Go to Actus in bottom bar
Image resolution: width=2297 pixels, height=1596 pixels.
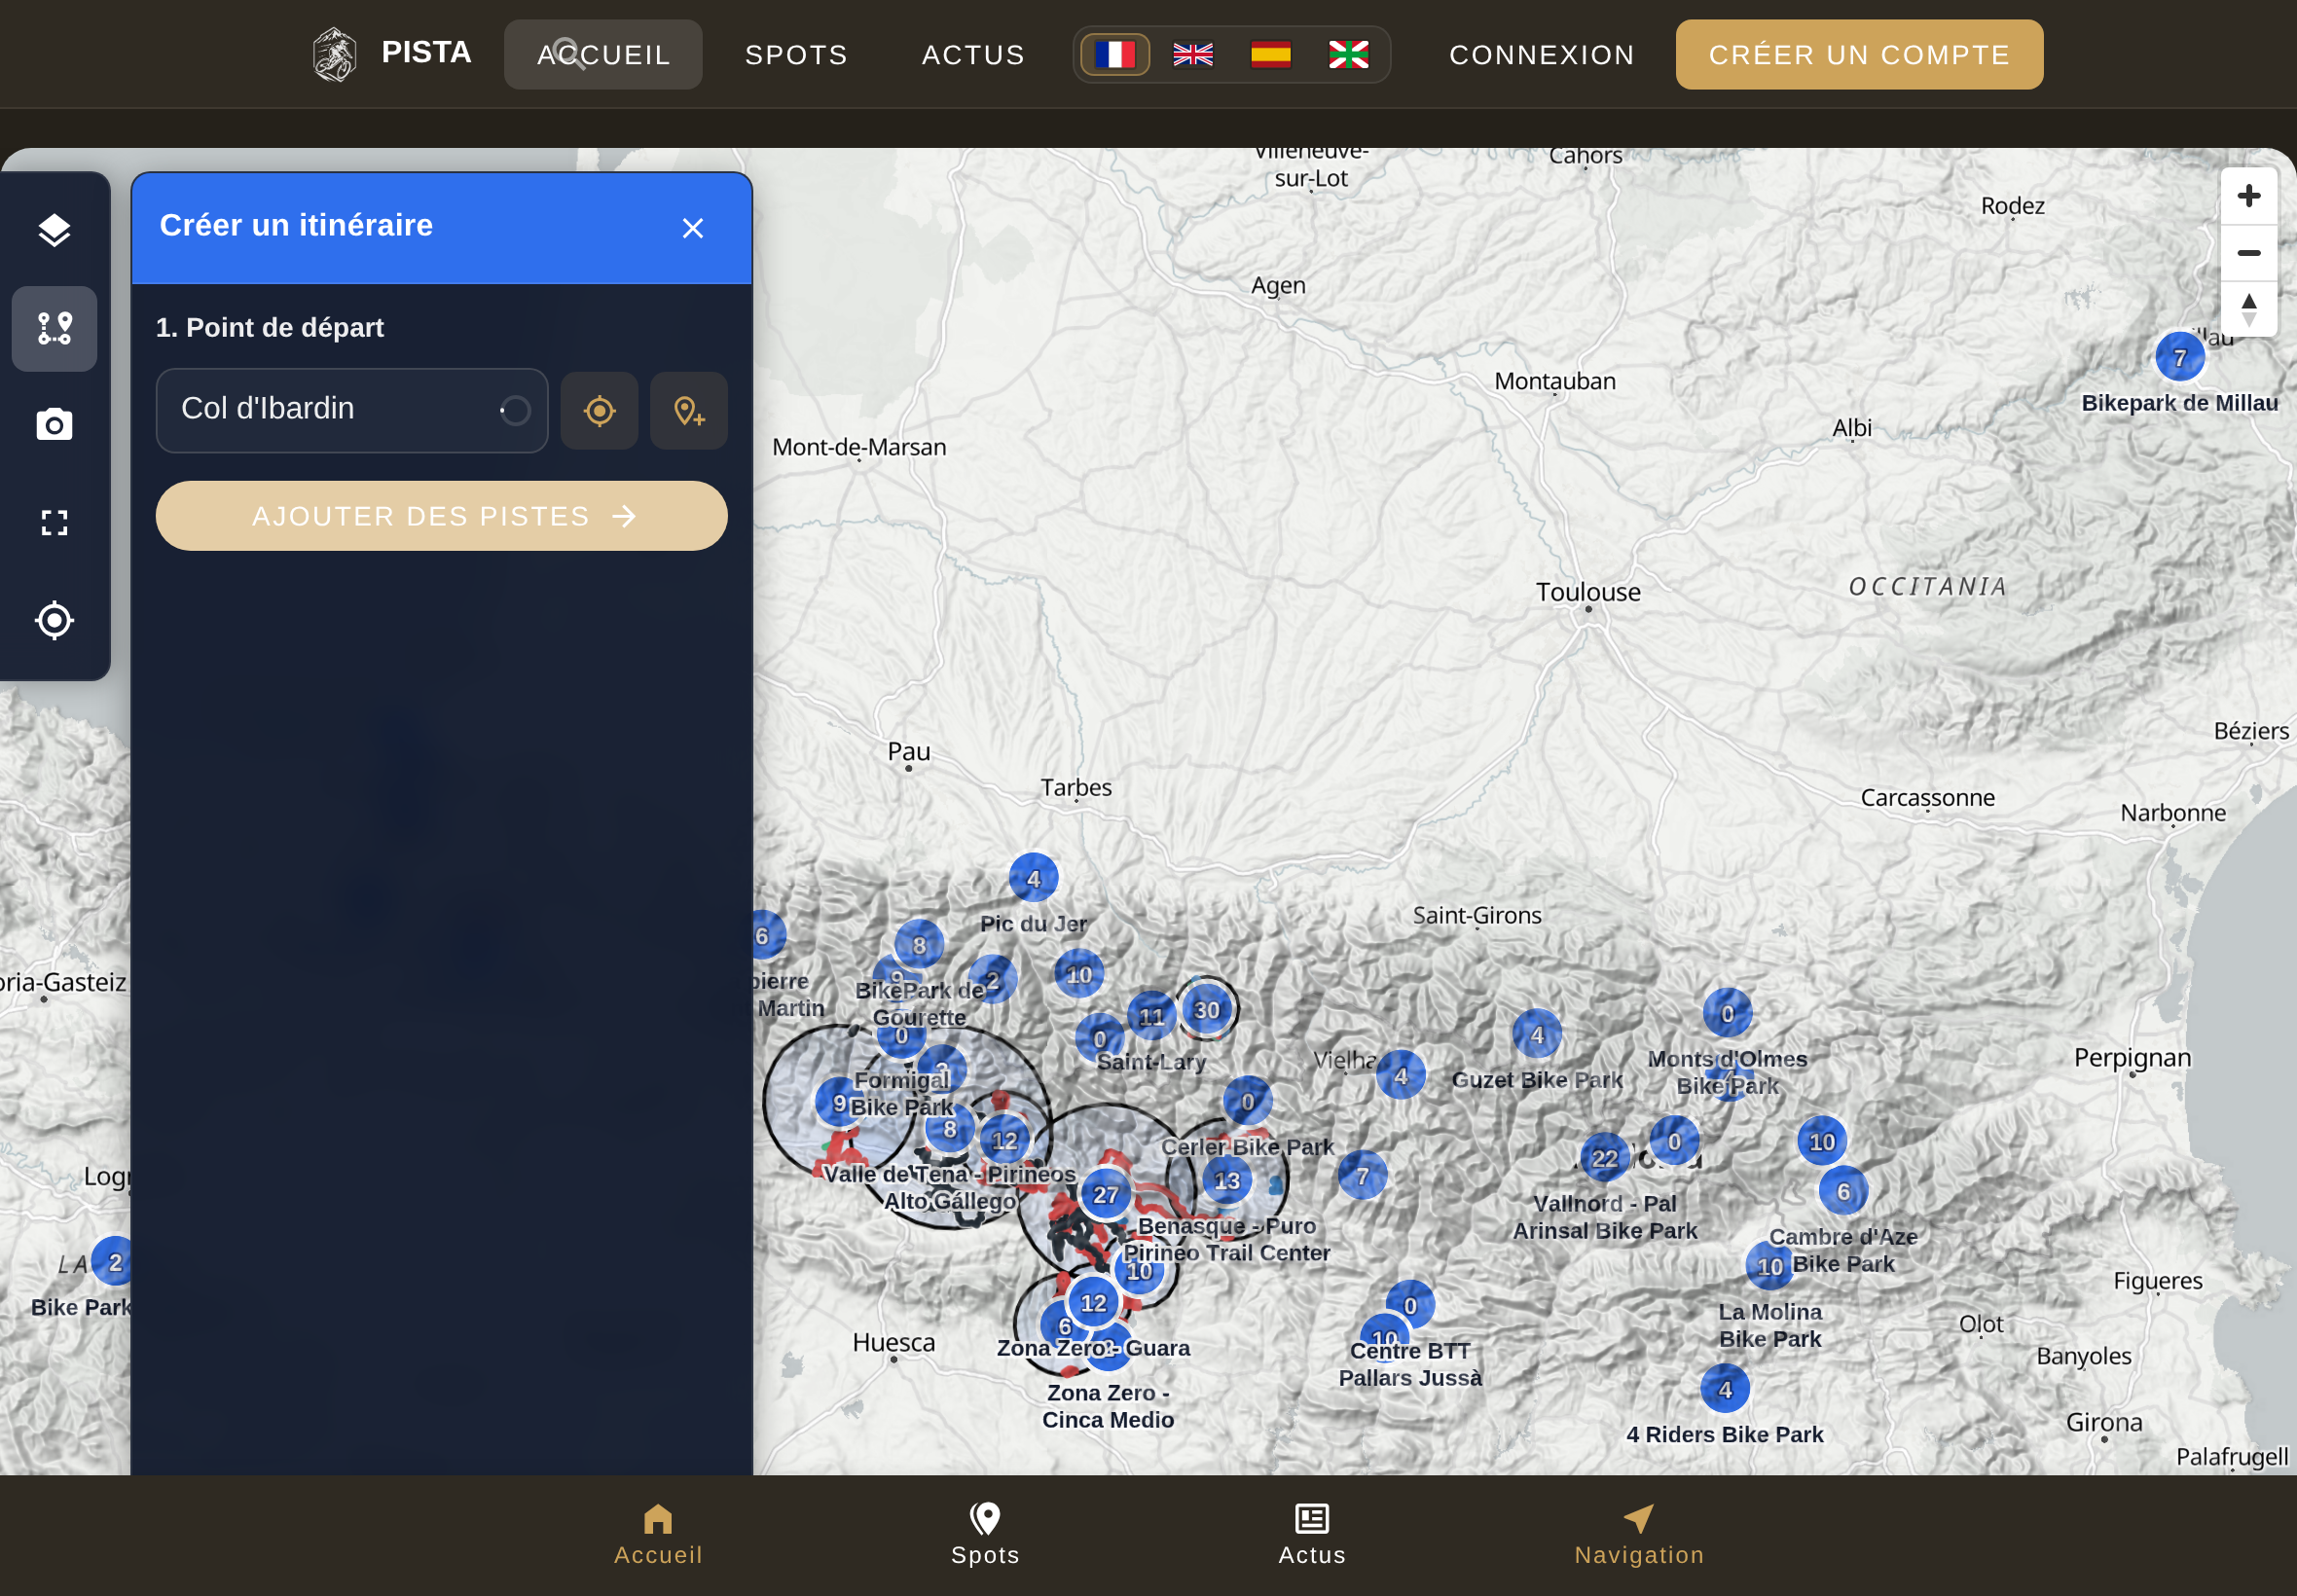coord(1312,1535)
